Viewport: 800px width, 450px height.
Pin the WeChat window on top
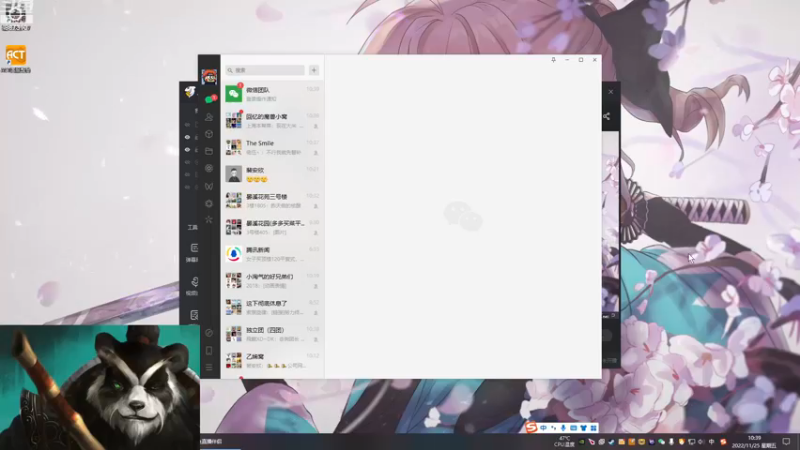coord(553,60)
